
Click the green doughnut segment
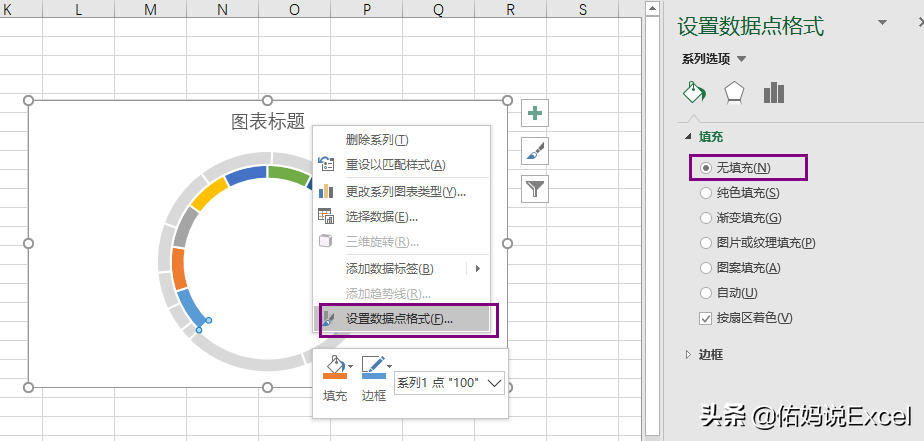click(x=288, y=173)
